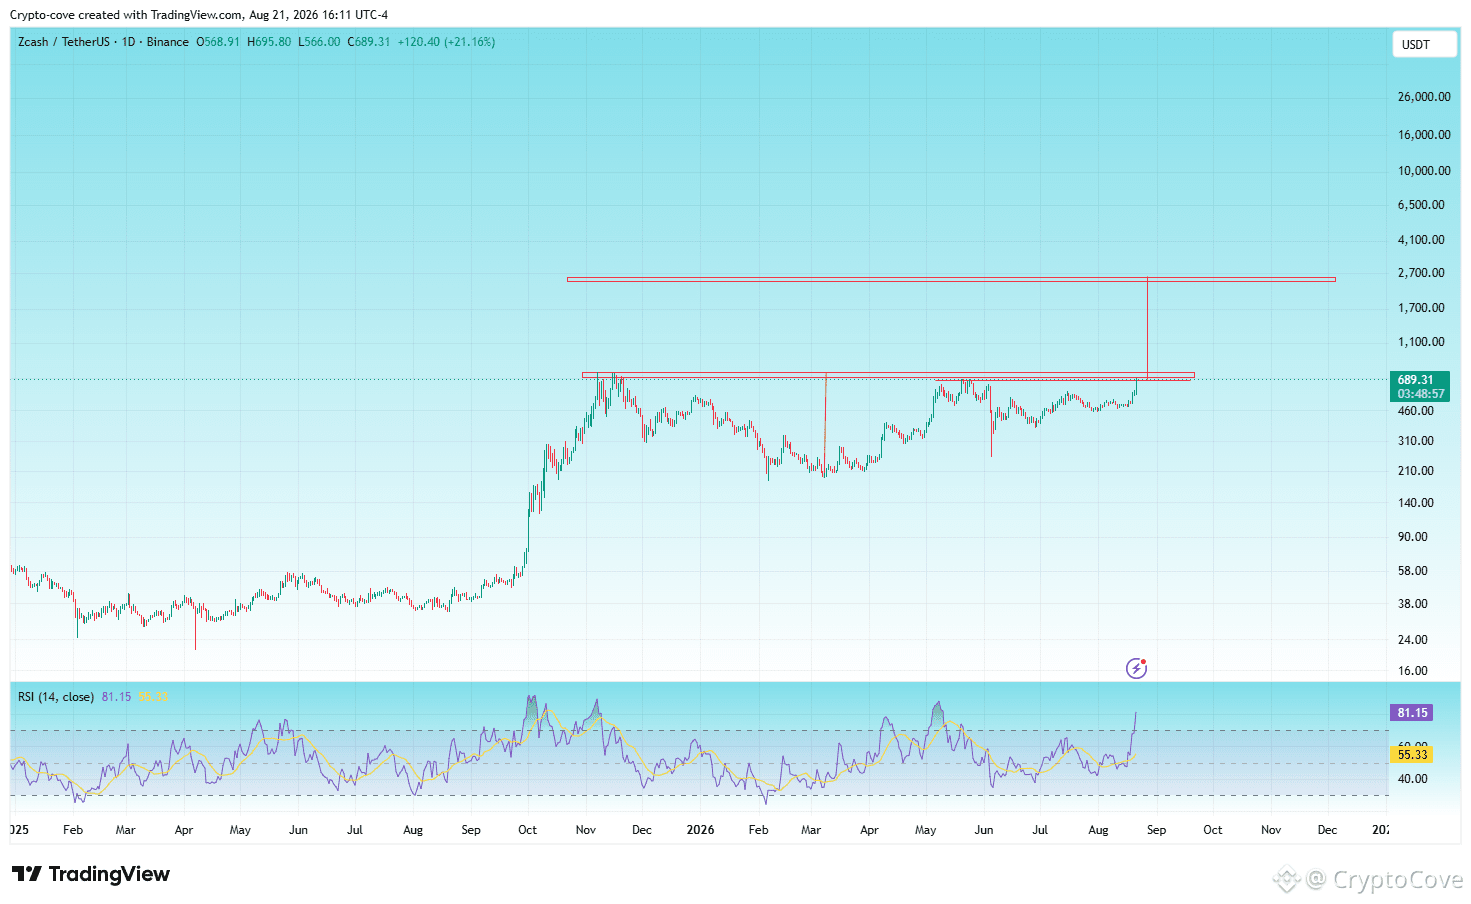1471x904 pixels.
Task: Click the yellow 55.33 RSI axis tag
Action: pyautogui.click(x=1412, y=755)
